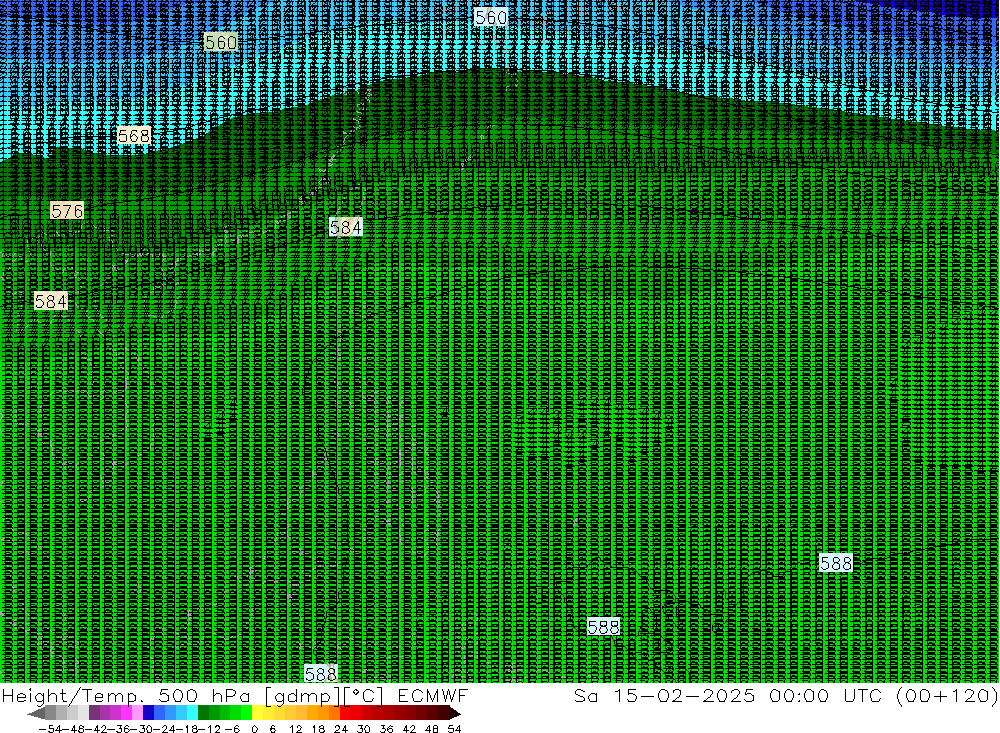The image size is (1000, 733).
Task: Pick the bright yellow legend swatch at 0
Action: (x=258, y=713)
